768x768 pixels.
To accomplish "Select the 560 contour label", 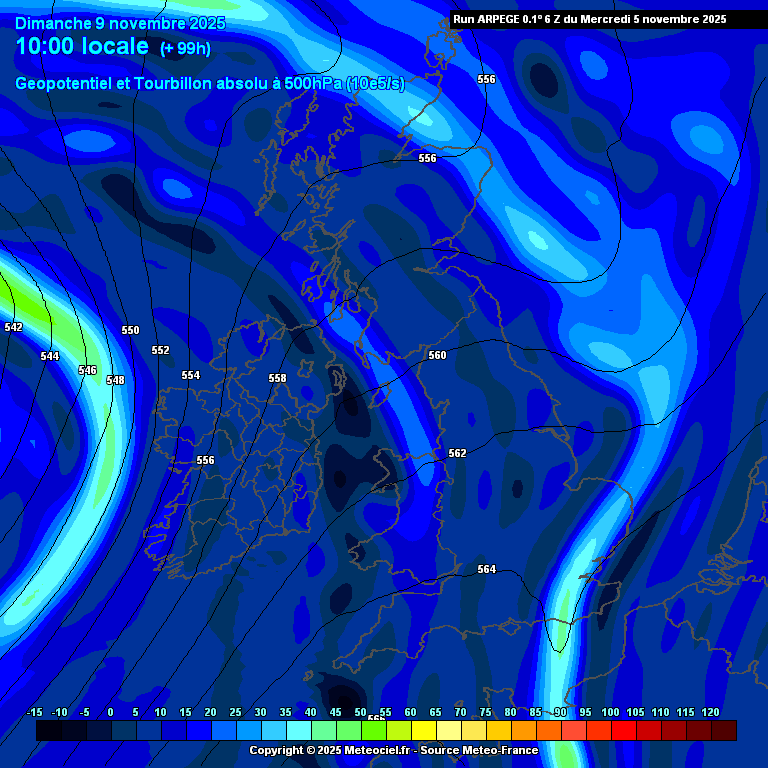I will (437, 355).
